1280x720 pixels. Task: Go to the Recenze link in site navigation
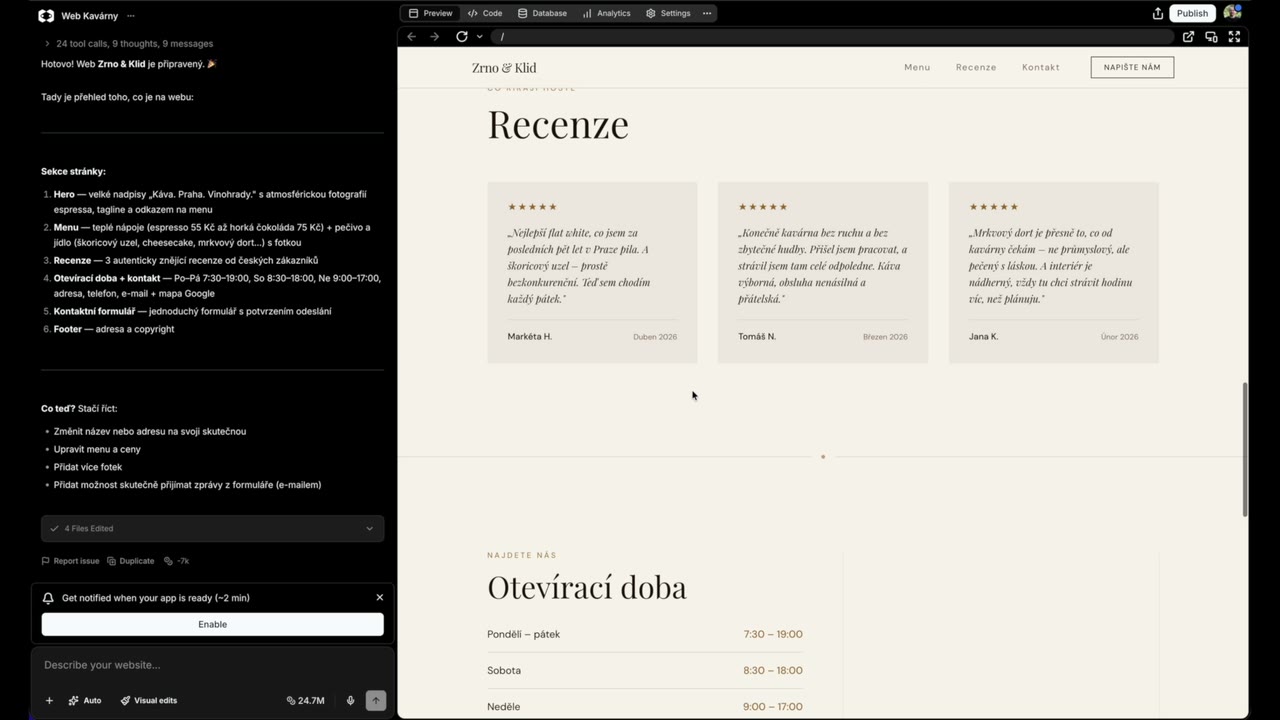pyautogui.click(x=976, y=67)
